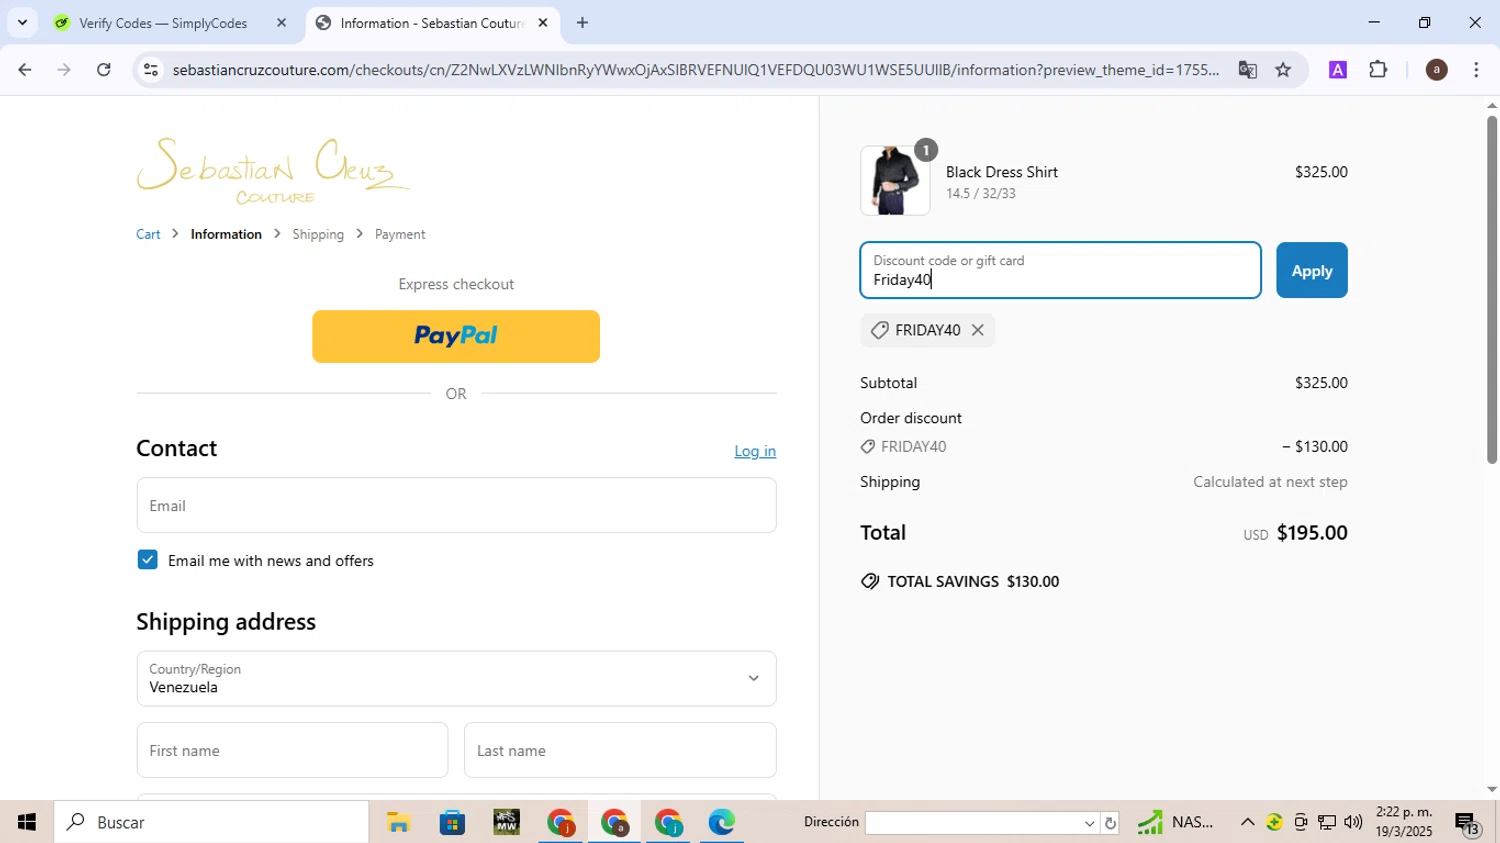This screenshot has width=1500, height=843.
Task: Open Chrome's three-dot menu
Action: (1476, 70)
